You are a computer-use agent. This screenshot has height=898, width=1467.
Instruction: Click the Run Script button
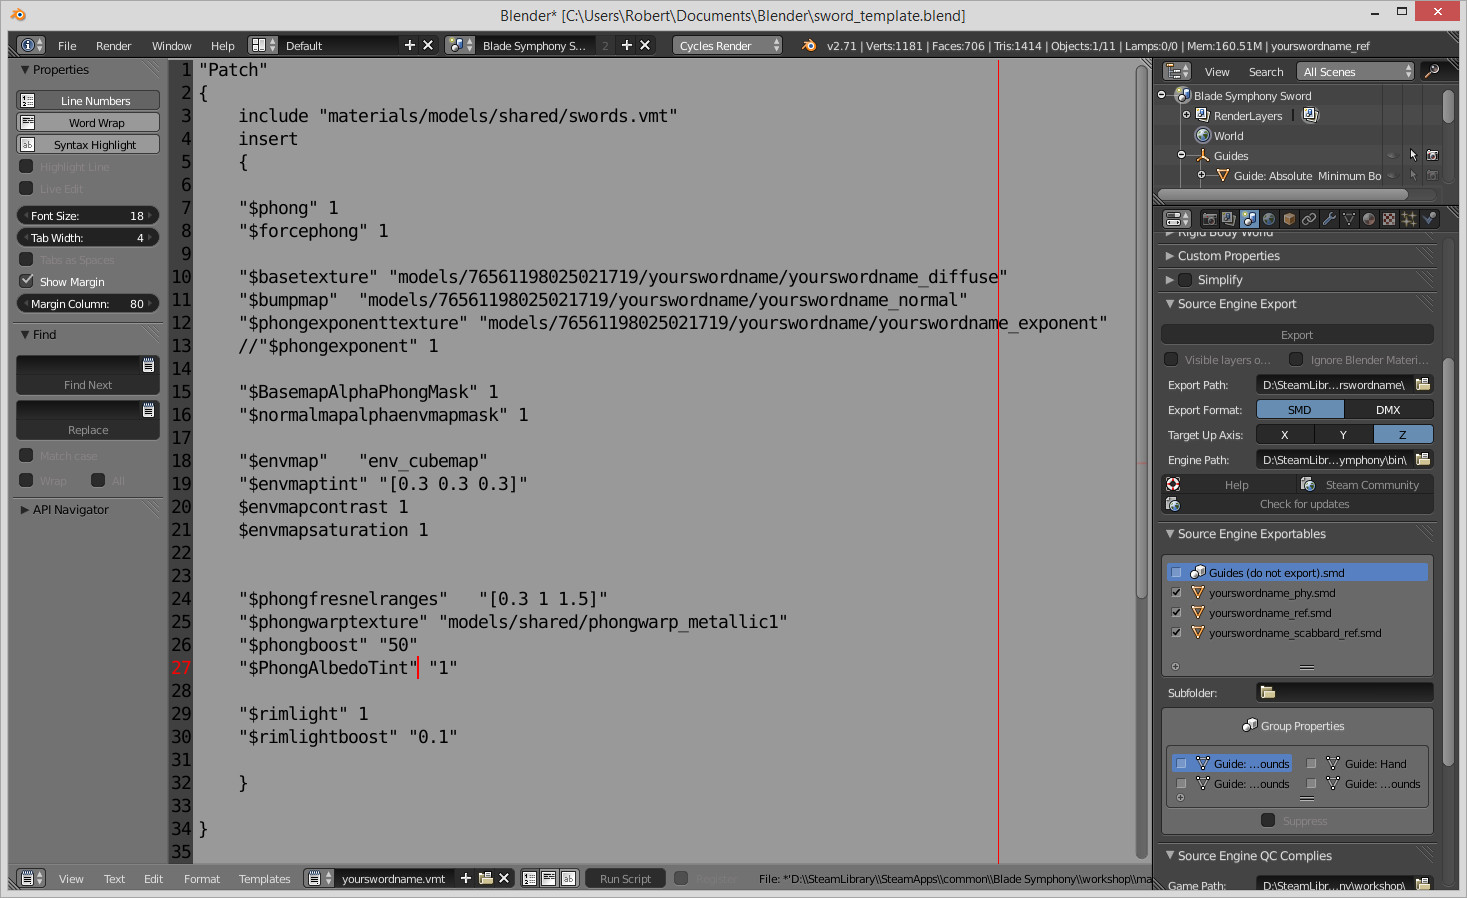pyautogui.click(x=625, y=879)
